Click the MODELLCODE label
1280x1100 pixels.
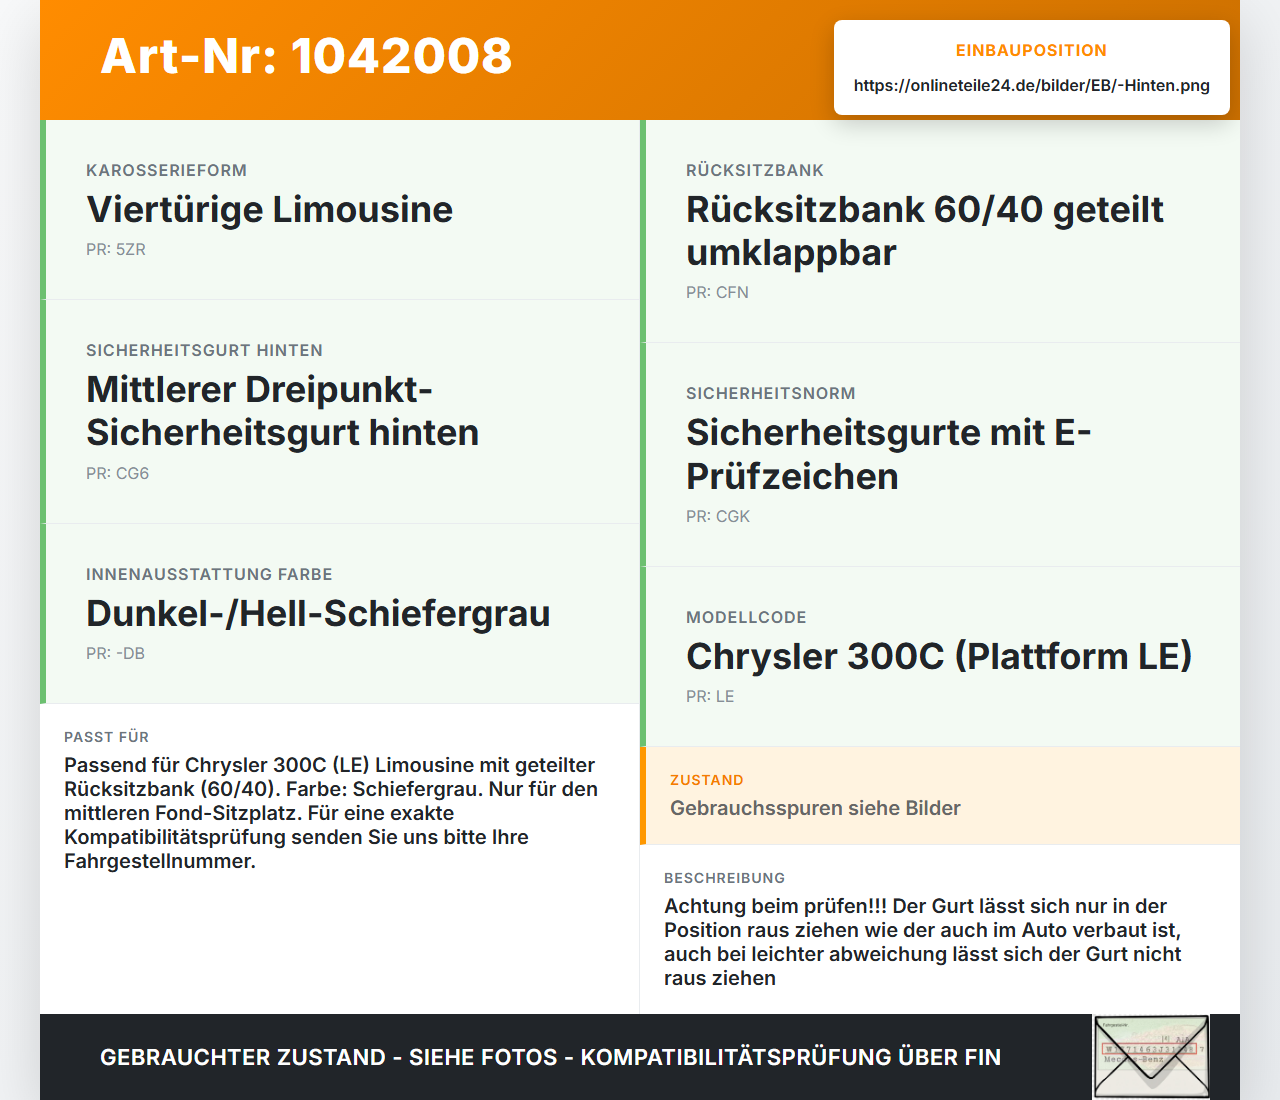point(746,618)
